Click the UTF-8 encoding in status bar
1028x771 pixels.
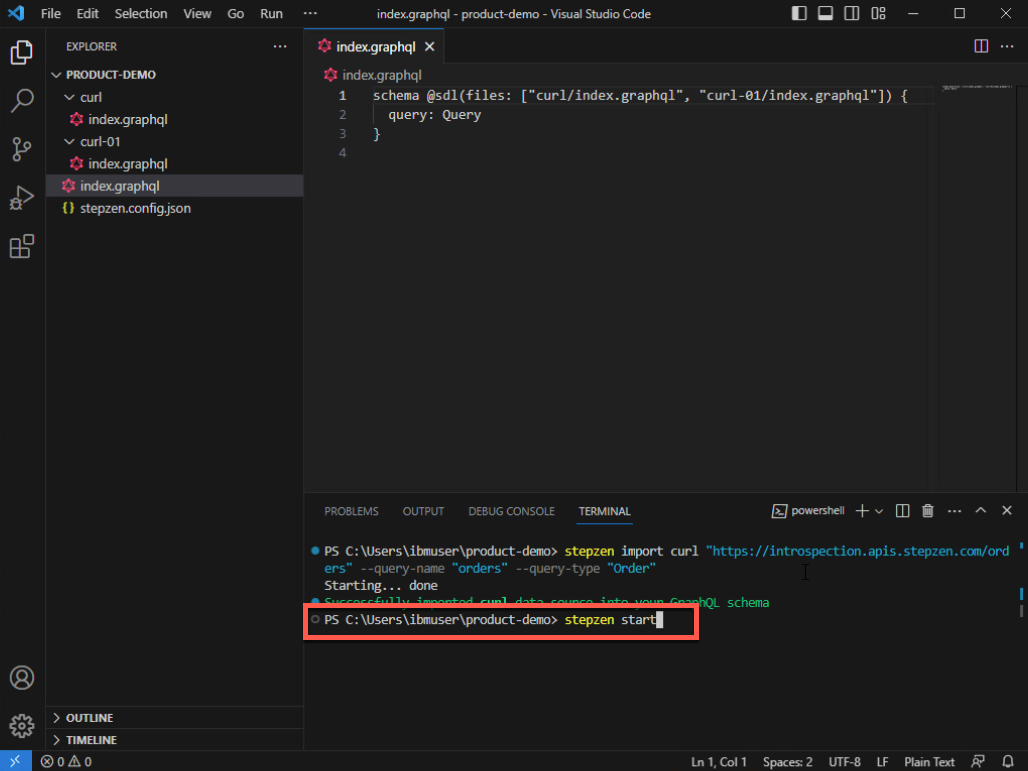845,762
